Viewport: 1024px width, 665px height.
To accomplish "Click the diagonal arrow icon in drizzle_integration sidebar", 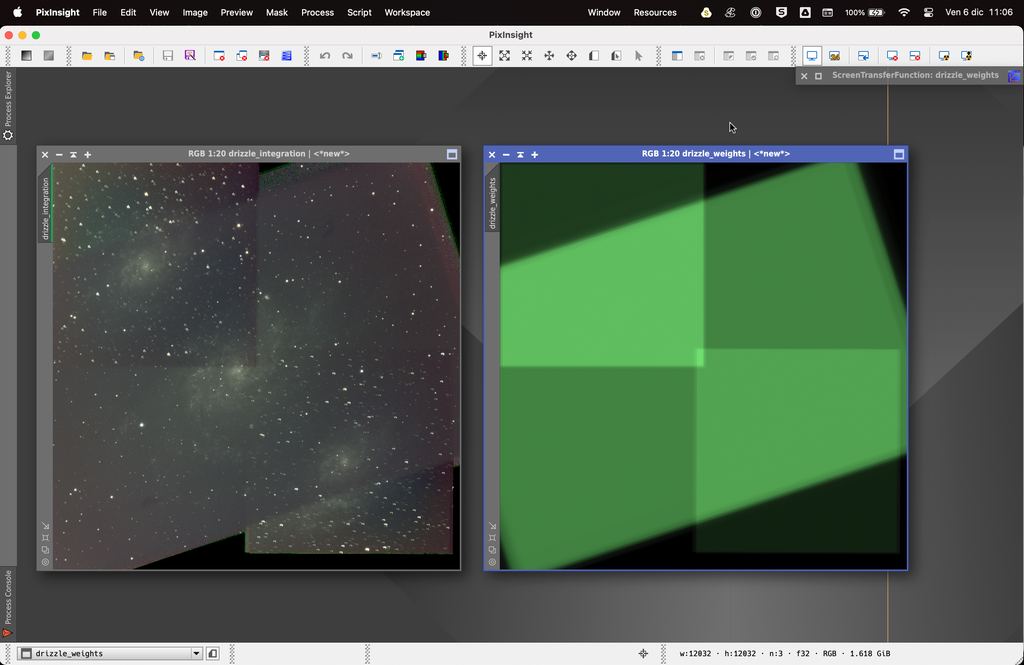I will click(x=45, y=526).
